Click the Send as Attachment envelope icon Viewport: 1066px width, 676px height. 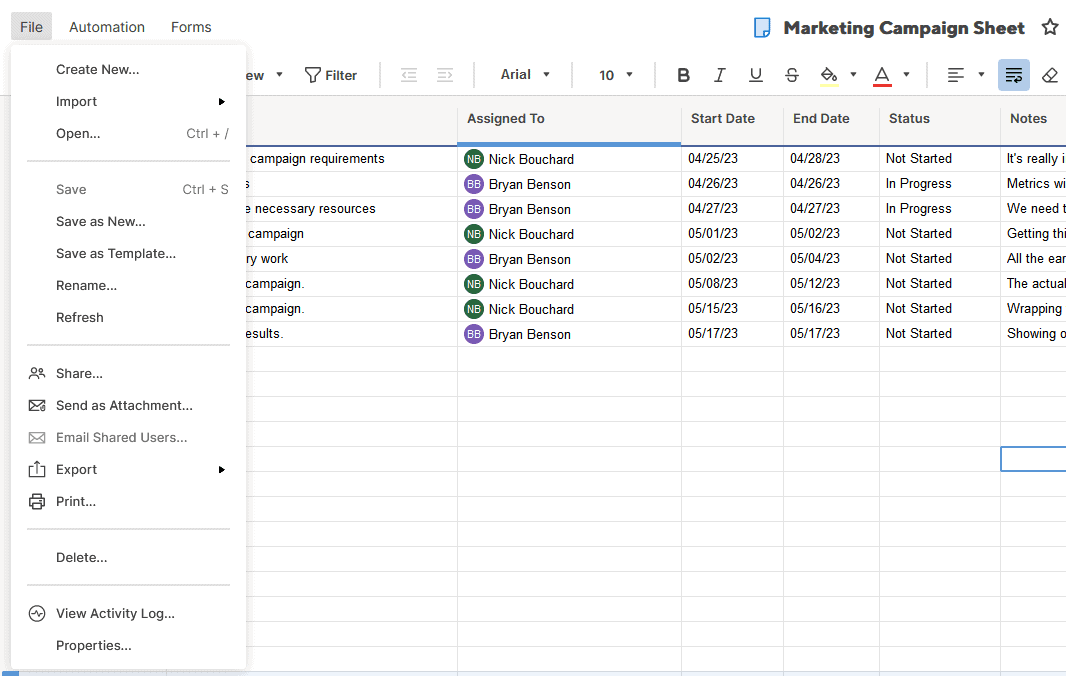click(x=37, y=405)
